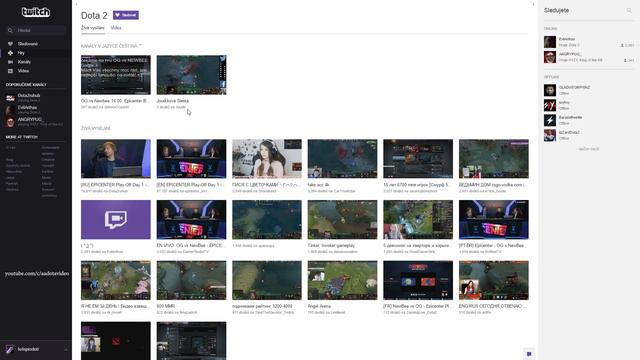The image size is (640, 360).
Task: Open the purple Twitch placeholder stream thumbnail
Action: (116, 220)
